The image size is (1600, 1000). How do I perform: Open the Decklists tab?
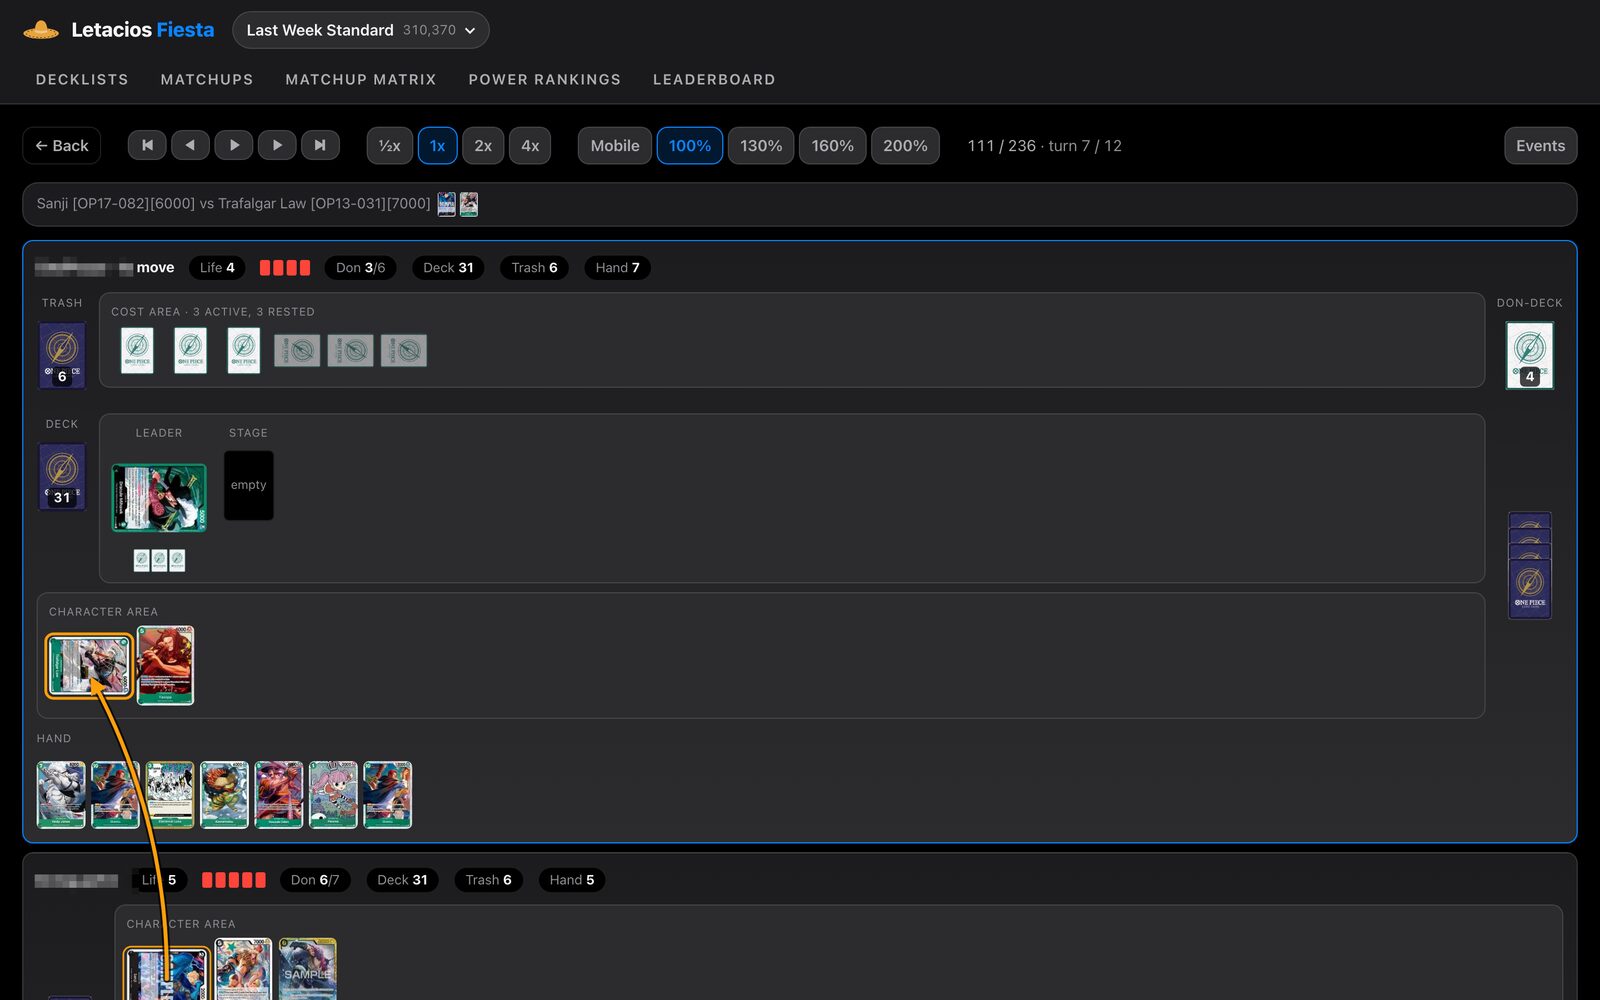[82, 79]
